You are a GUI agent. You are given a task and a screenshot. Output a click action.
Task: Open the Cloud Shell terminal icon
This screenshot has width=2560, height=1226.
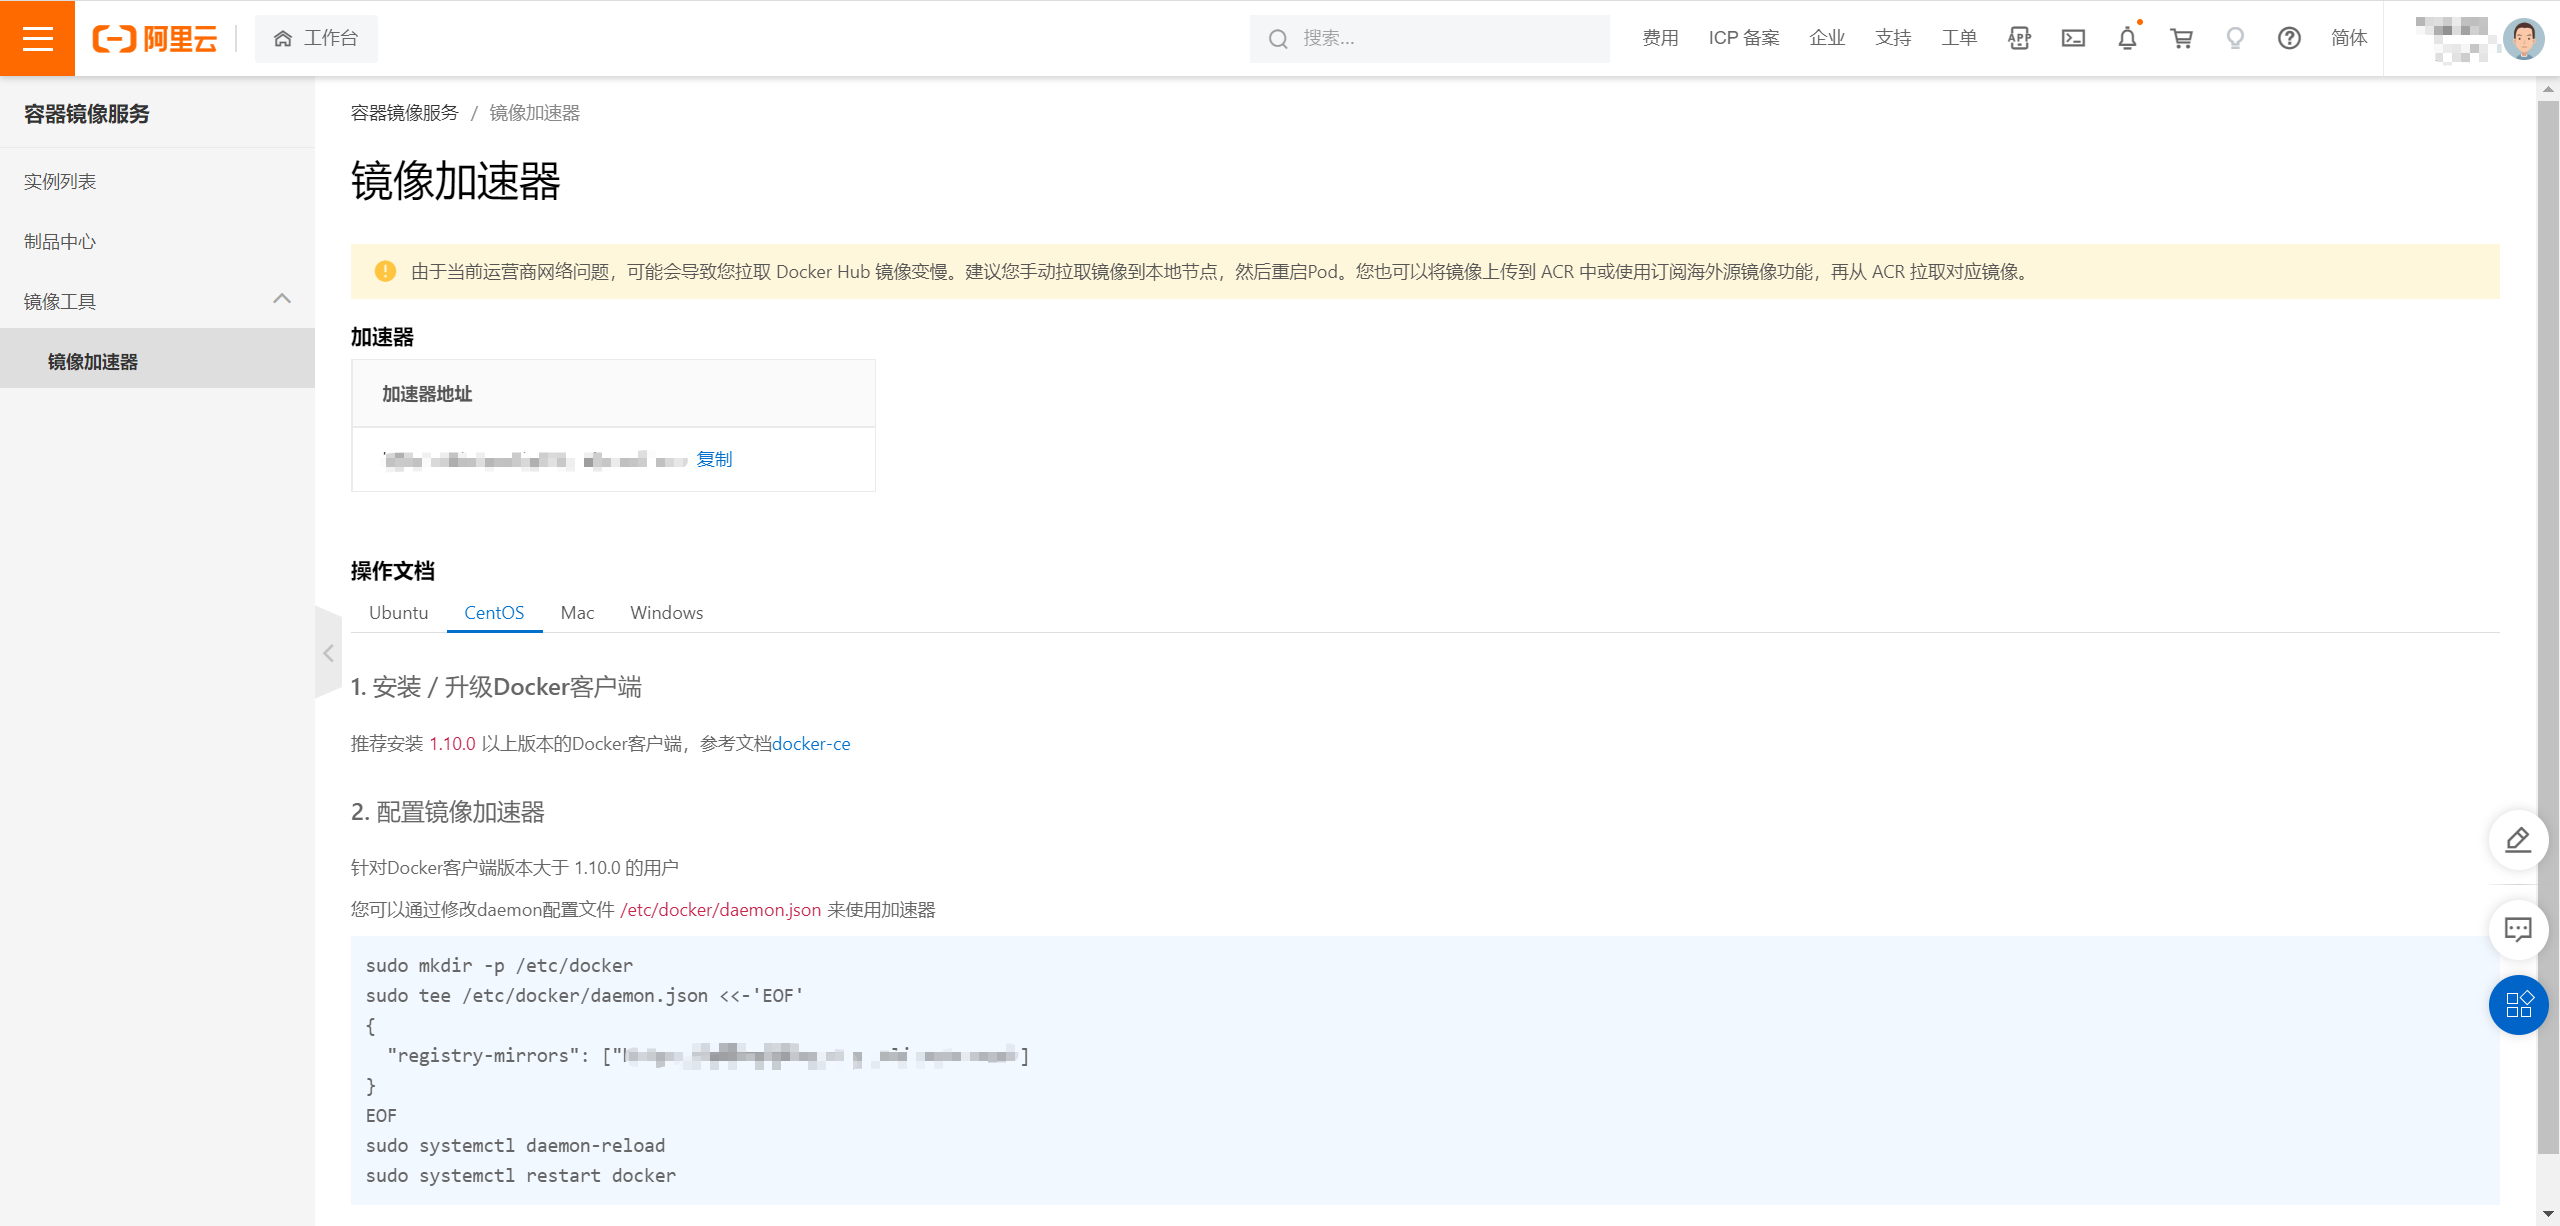2073,38
